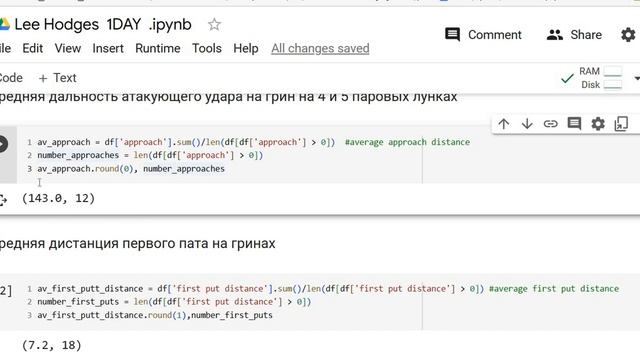640x360 pixels.
Task: Rename notebook title Lee Hodges 1DAY .ipynb
Action: coord(103,24)
